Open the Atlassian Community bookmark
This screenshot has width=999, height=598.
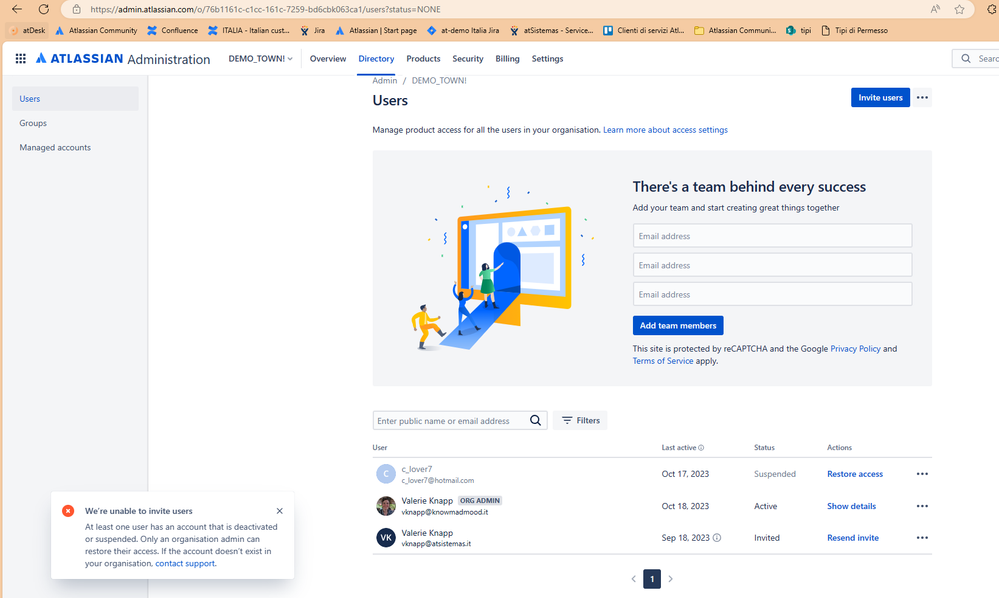[x=96, y=31]
